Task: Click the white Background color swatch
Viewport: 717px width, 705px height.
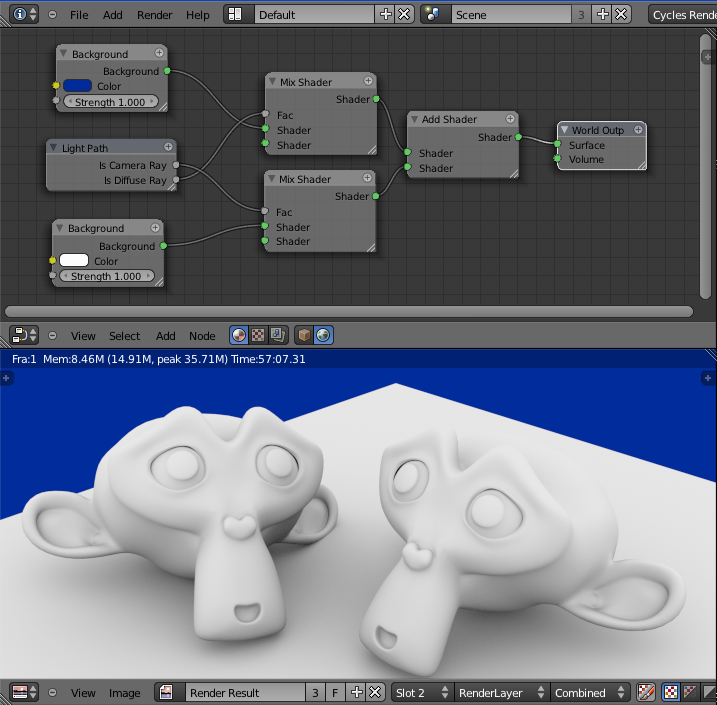Action: [x=74, y=260]
